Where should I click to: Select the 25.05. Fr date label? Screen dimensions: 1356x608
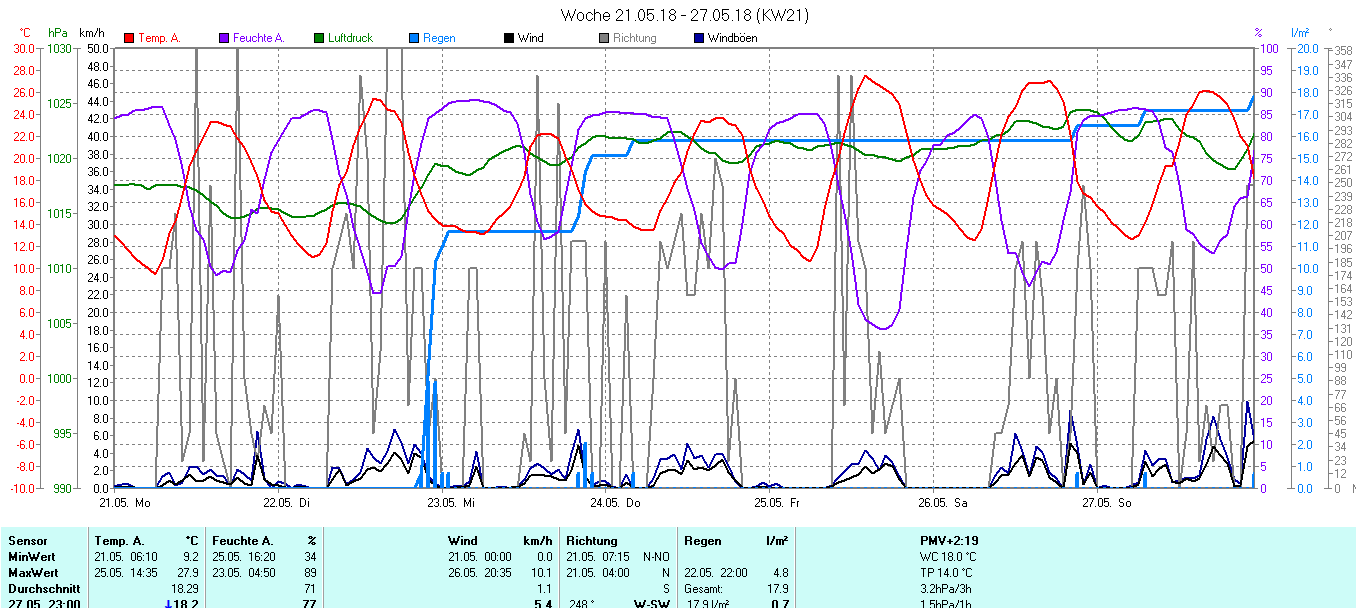776,502
